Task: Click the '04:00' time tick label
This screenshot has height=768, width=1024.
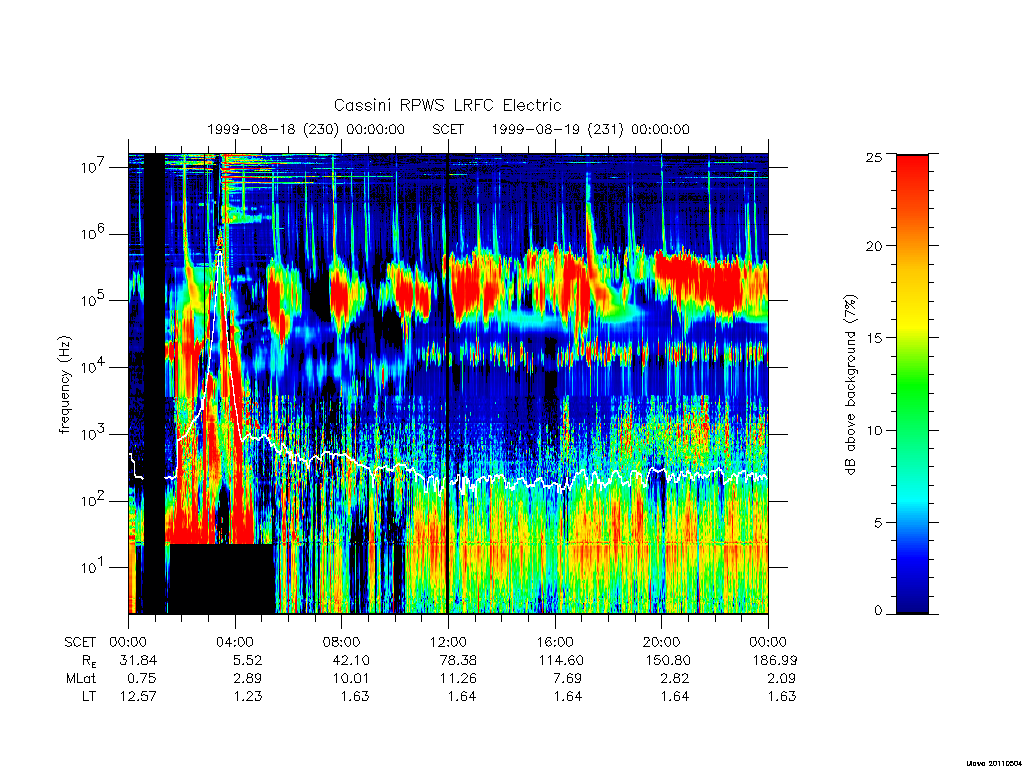Action: tap(235, 642)
